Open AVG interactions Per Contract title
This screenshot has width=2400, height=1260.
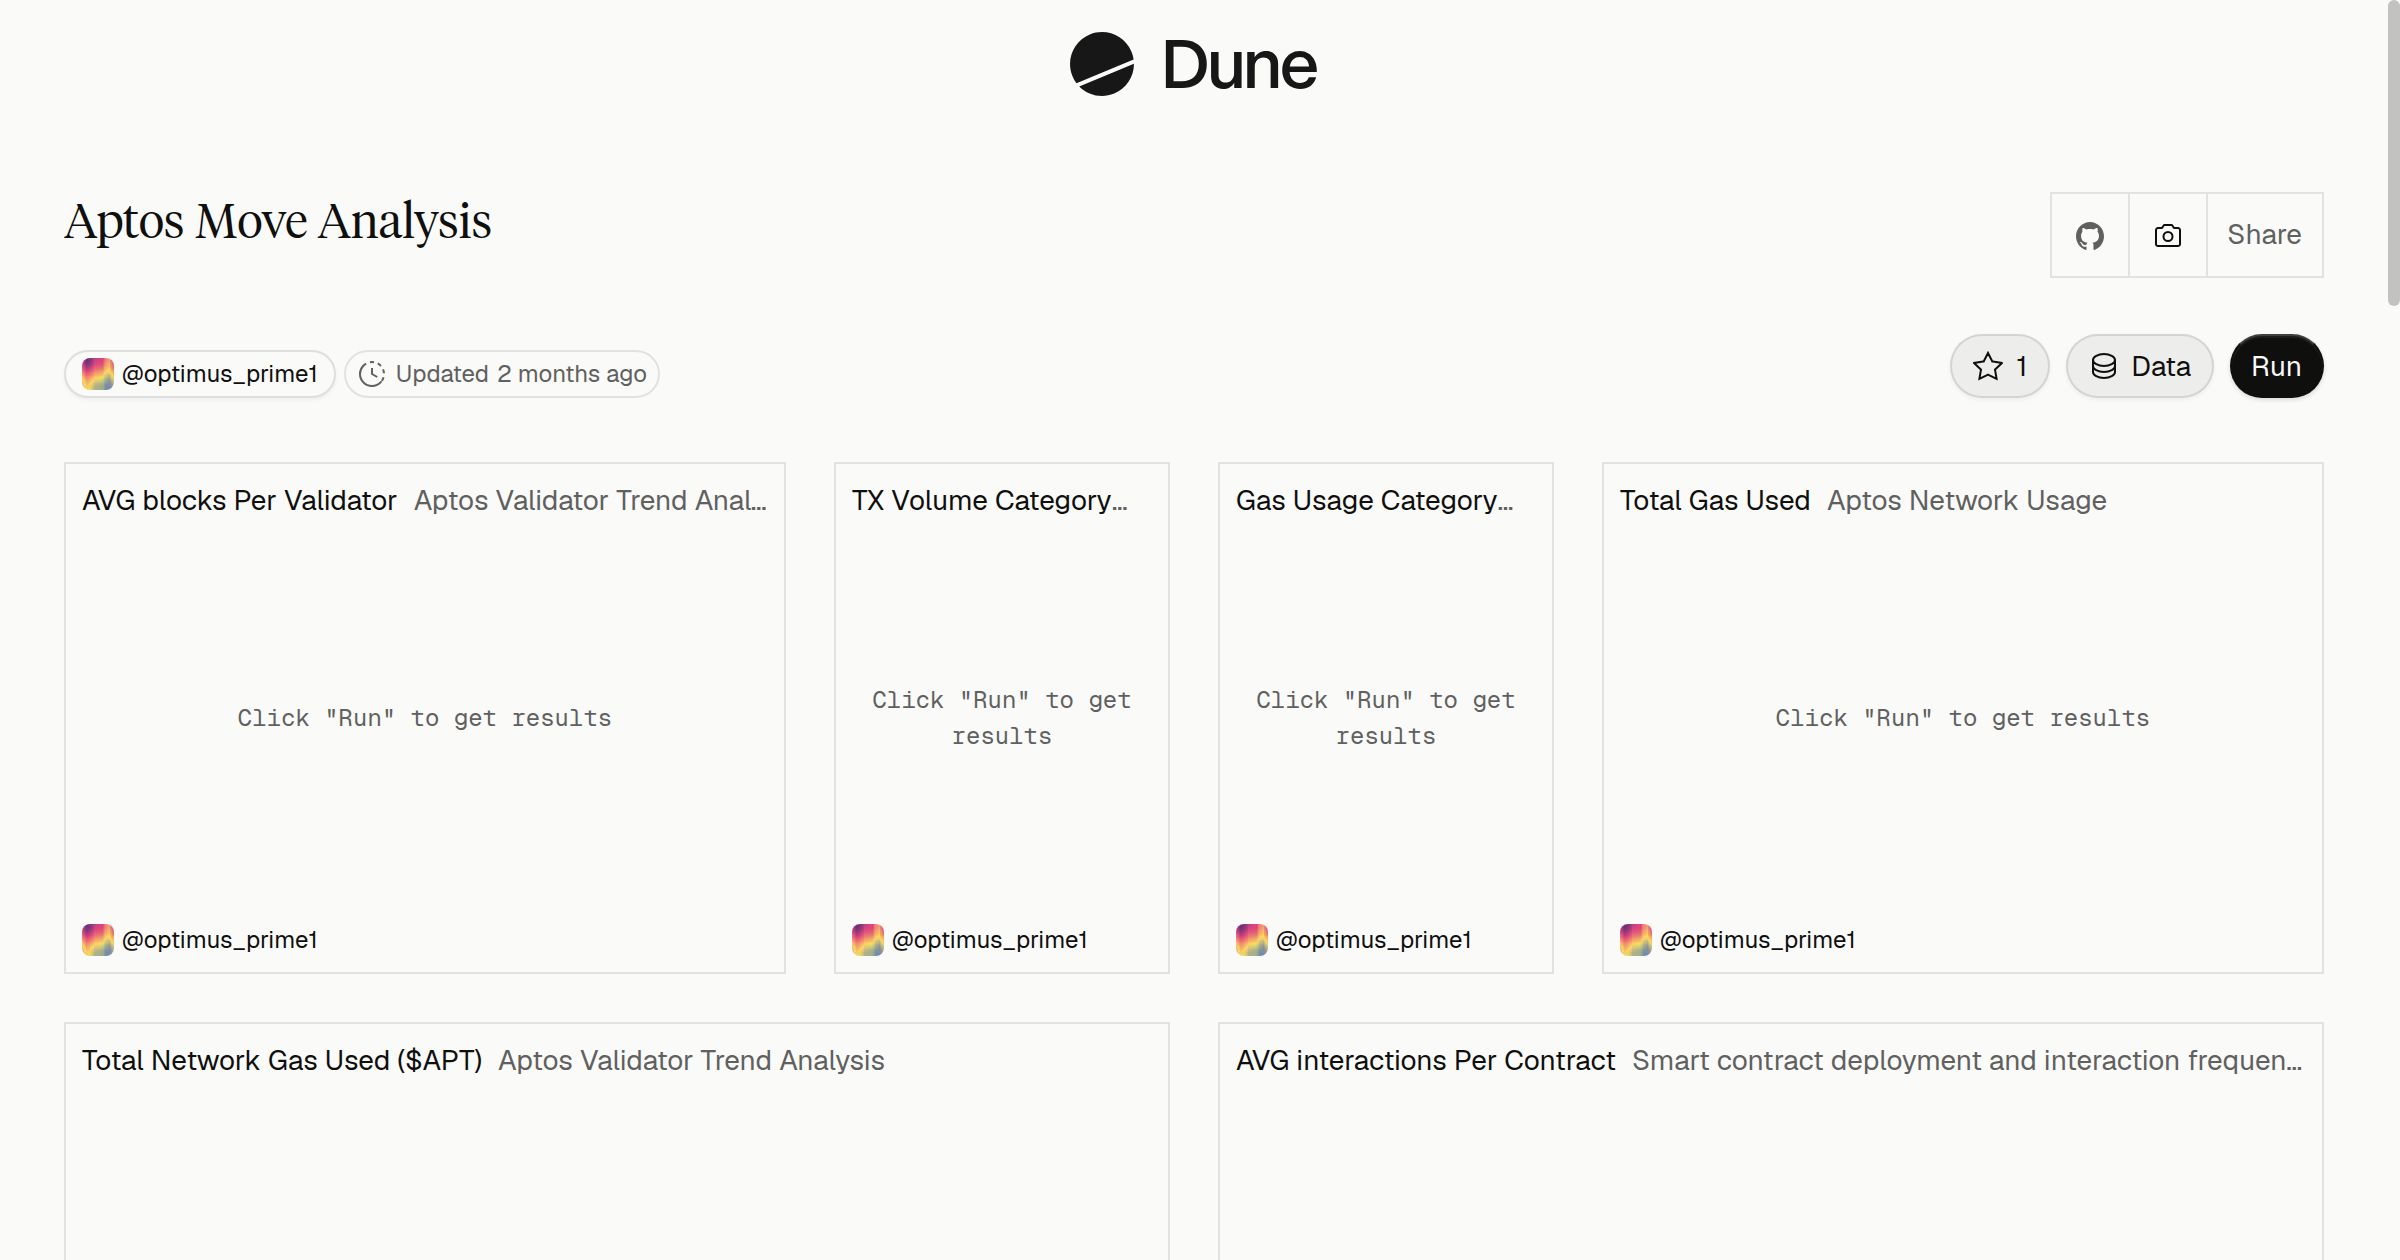[x=1425, y=1060]
